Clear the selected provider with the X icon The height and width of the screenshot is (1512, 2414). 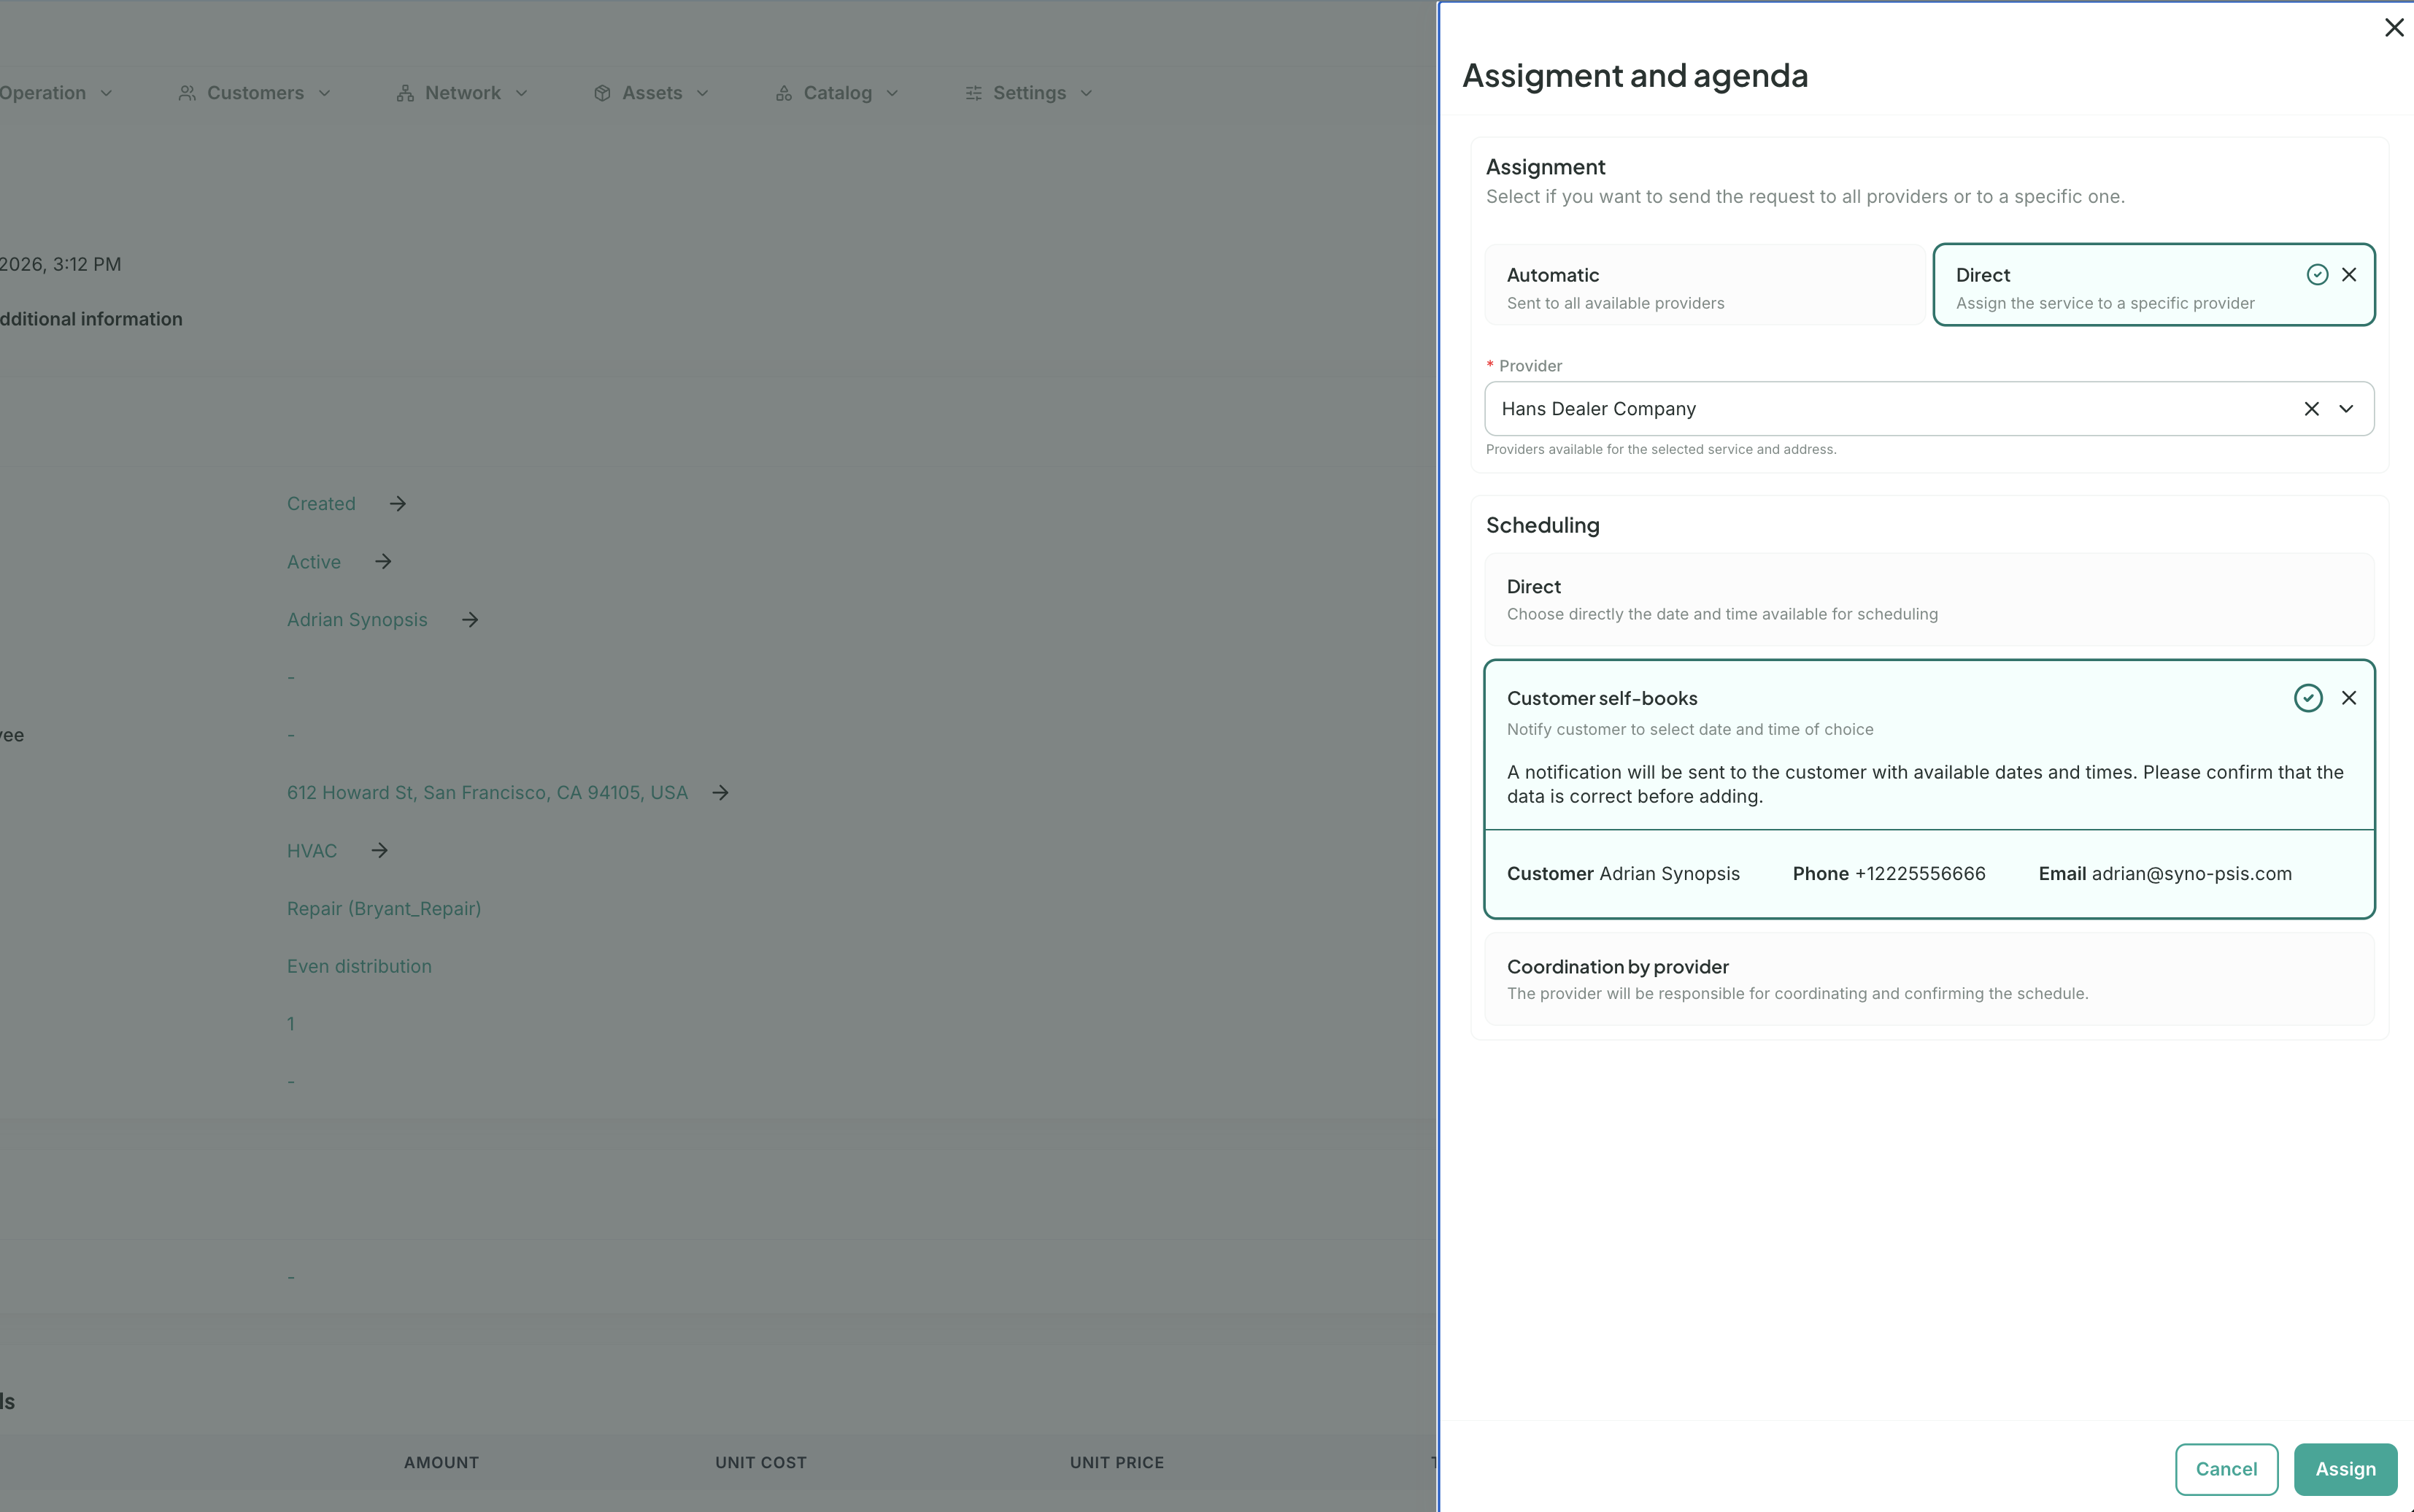click(2311, 409)
